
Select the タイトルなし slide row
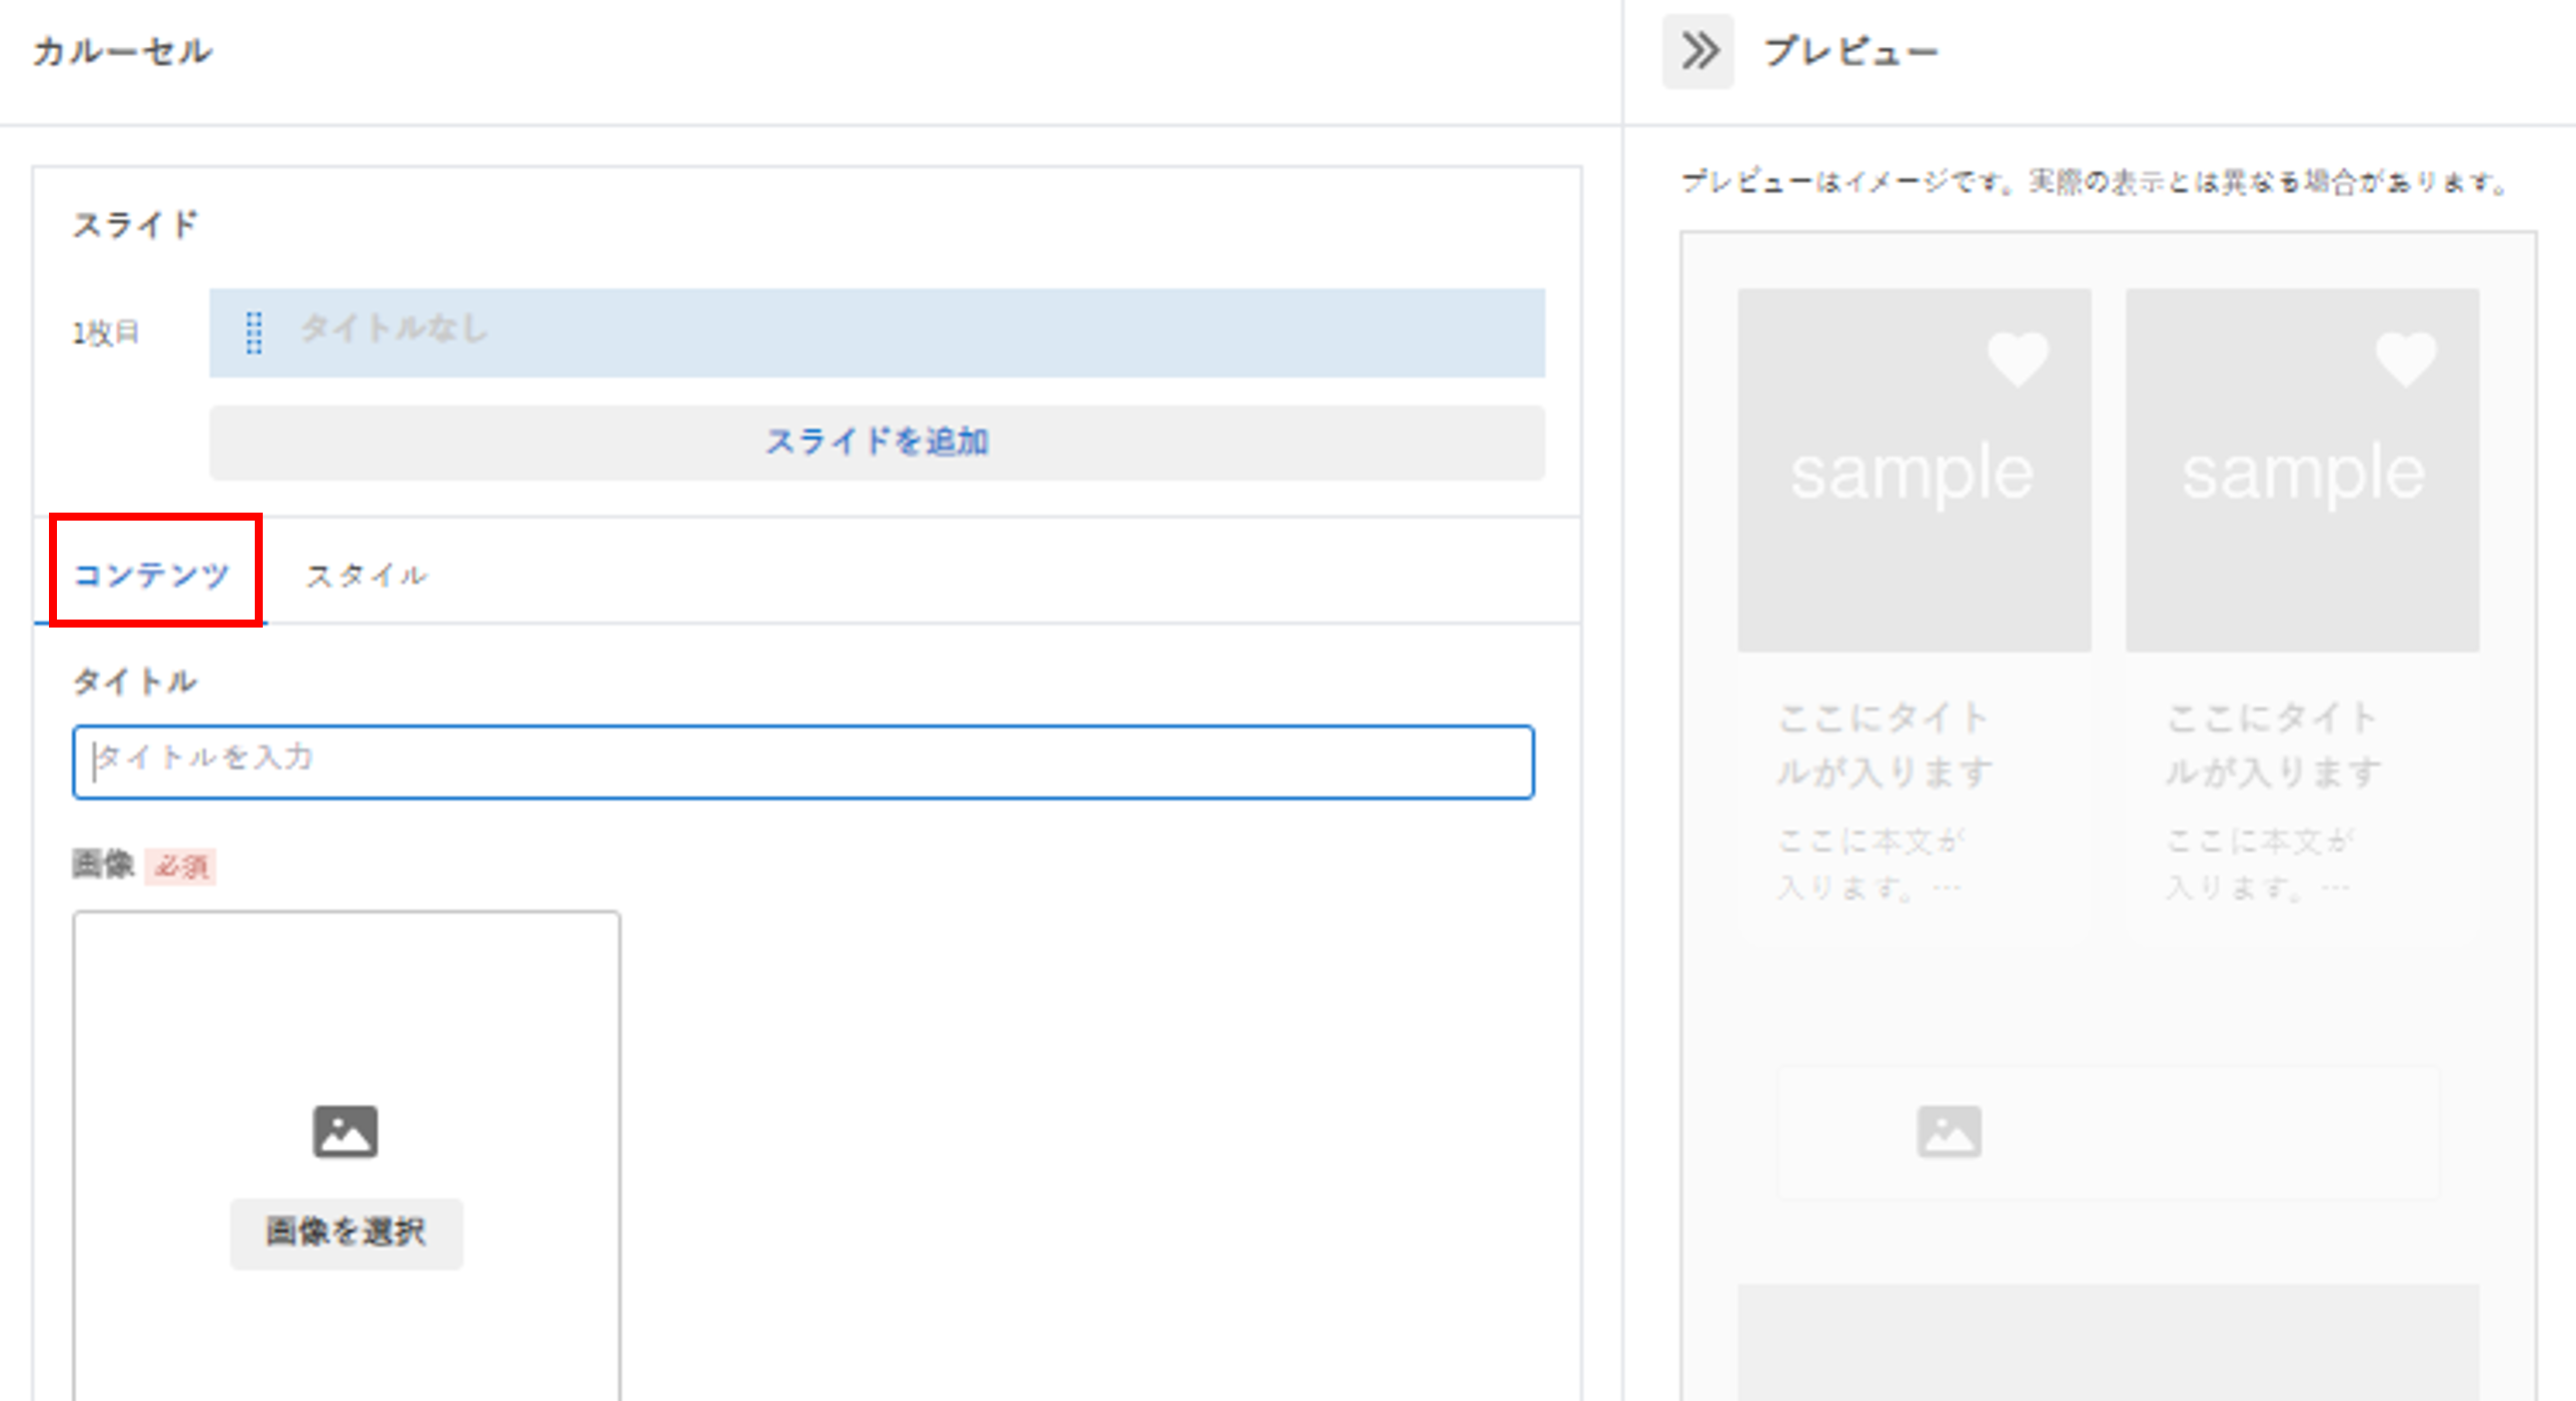coord(877,333)
